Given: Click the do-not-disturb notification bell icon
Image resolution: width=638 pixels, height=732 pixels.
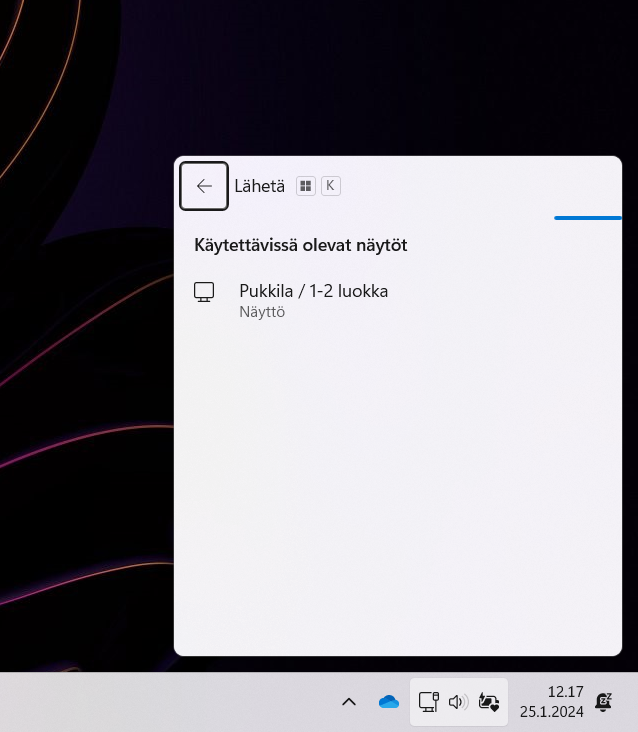Looking at the screenshot, I should 603,702.
